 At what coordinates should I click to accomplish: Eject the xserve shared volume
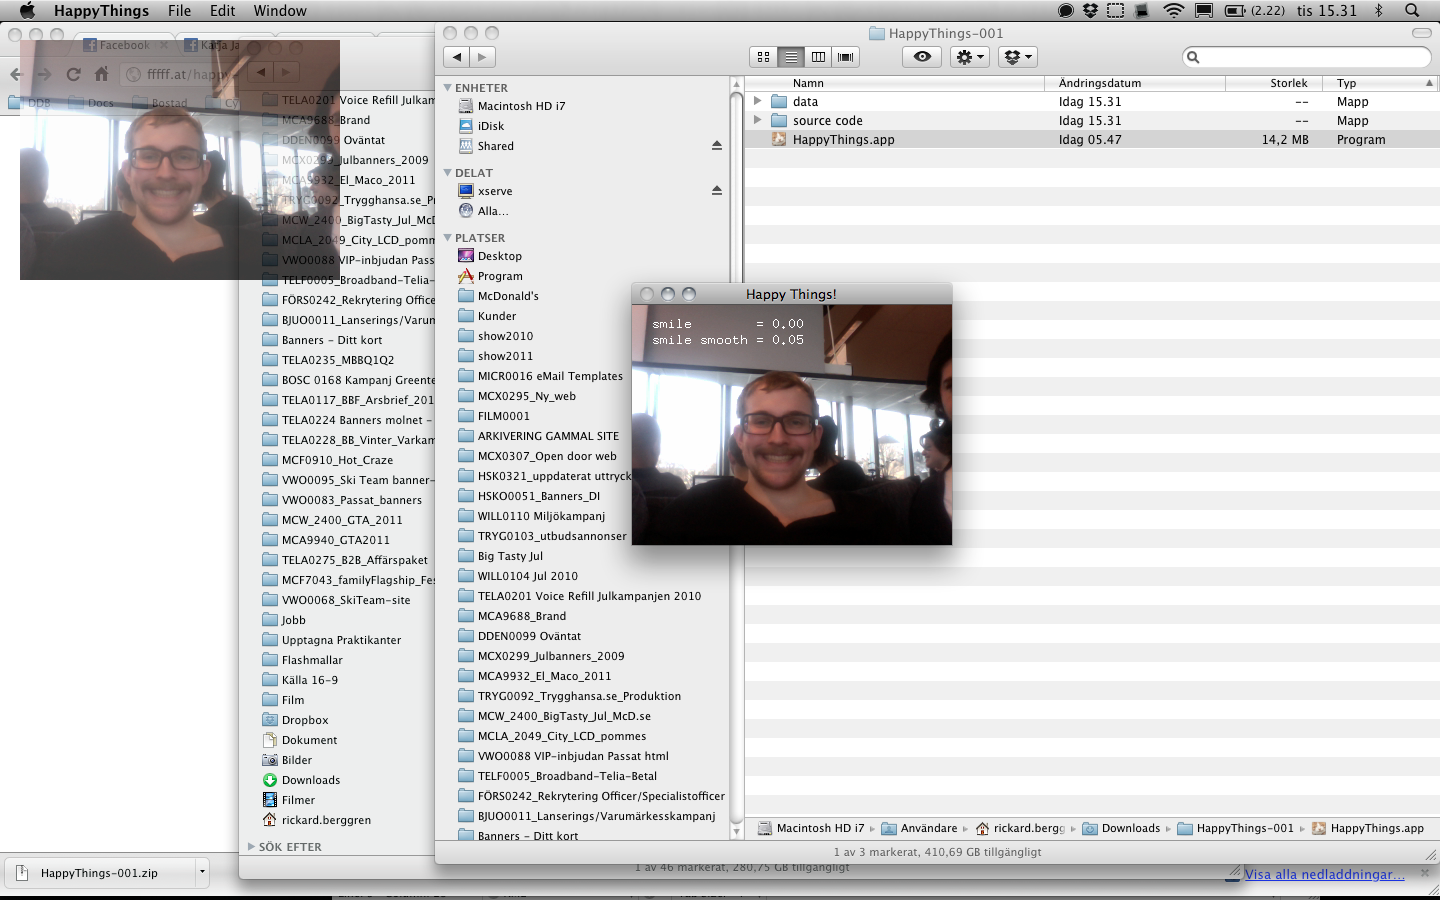click(x=716, y=191)
